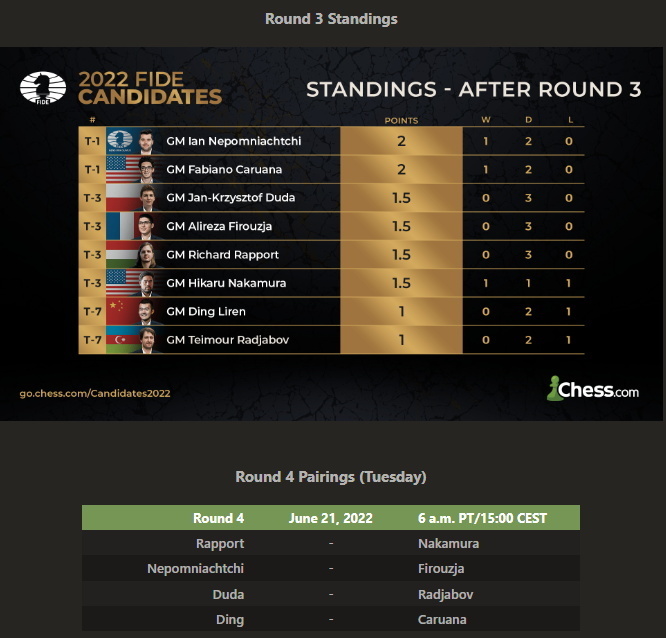Click the Round 4 Pairings (Tuesday) heading
666x638 pixels.
(330, 477)
